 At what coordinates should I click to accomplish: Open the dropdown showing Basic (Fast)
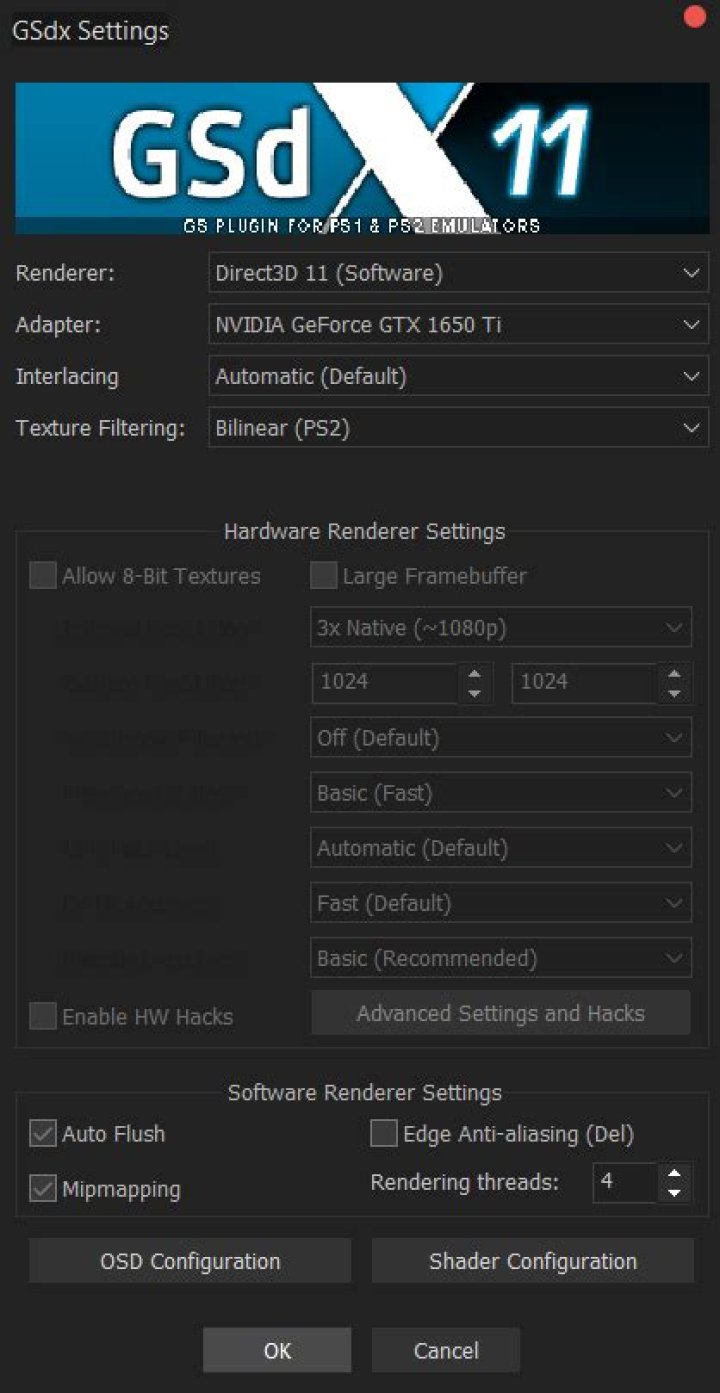(501, 793)
